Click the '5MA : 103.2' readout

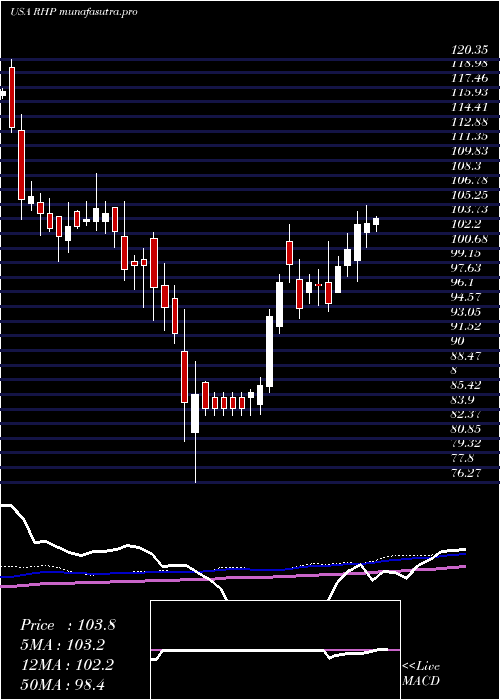click(62, 645)
